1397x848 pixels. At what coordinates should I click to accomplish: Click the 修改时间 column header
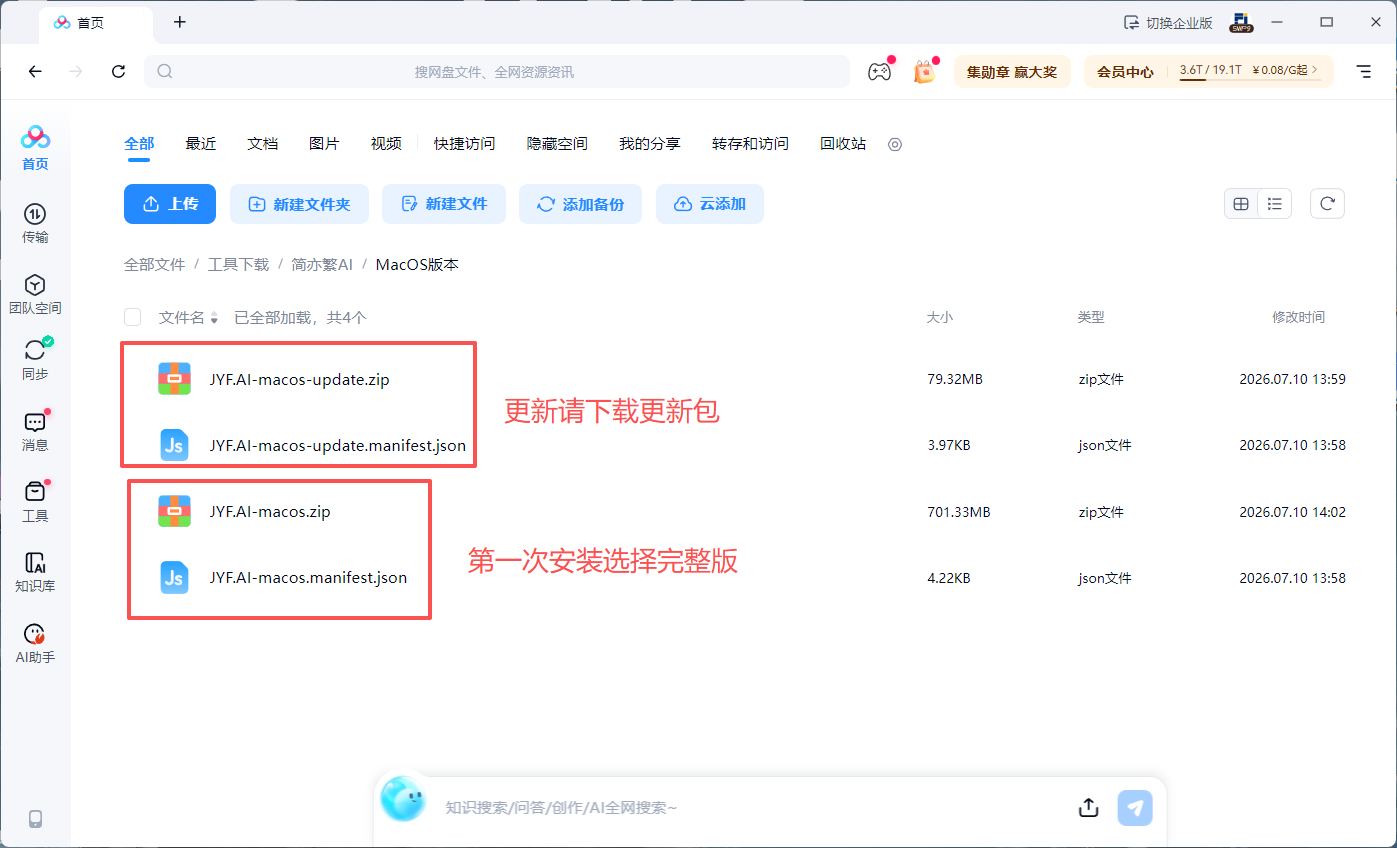click(x=1298, y=317)
